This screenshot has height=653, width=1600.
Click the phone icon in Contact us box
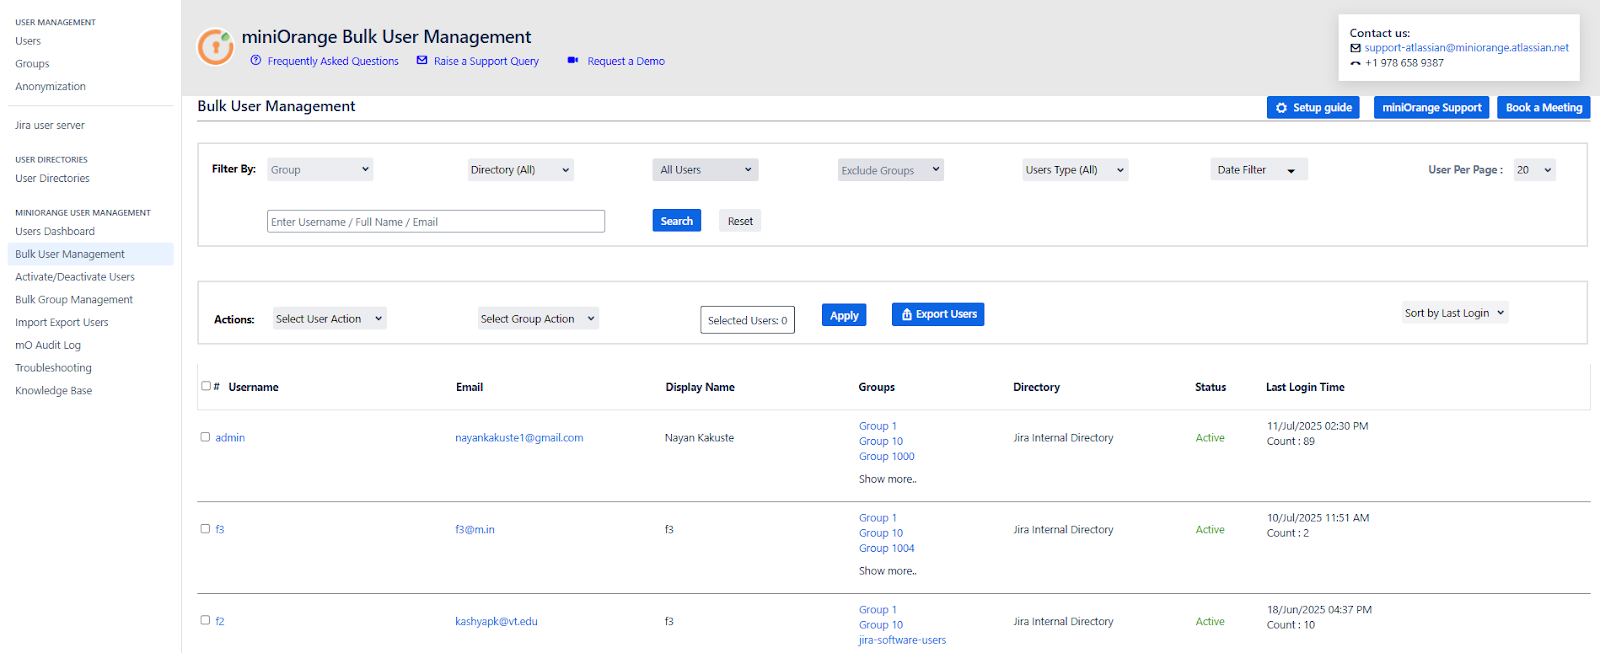click(1355, 63)
